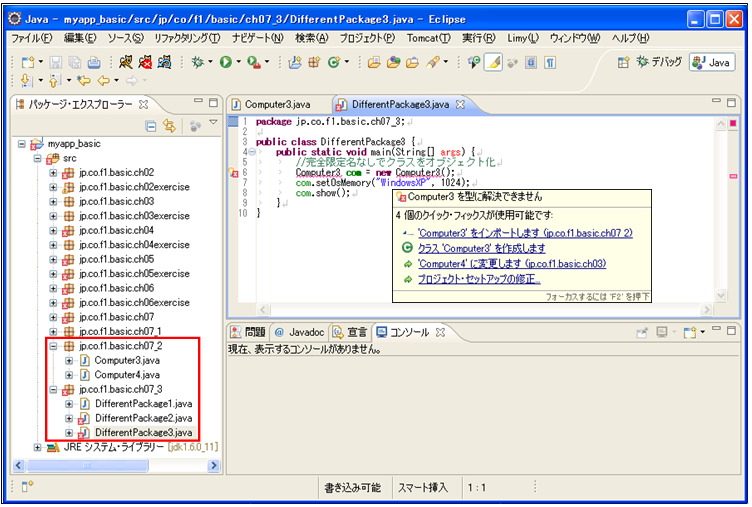Click the green Run button in toolbar

point(226,62)
